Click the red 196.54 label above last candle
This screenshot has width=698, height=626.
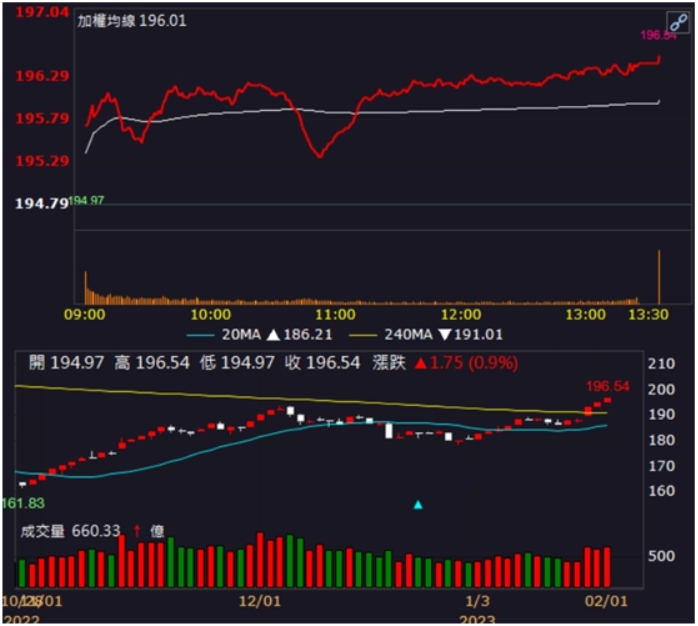[x=608, y=386]
